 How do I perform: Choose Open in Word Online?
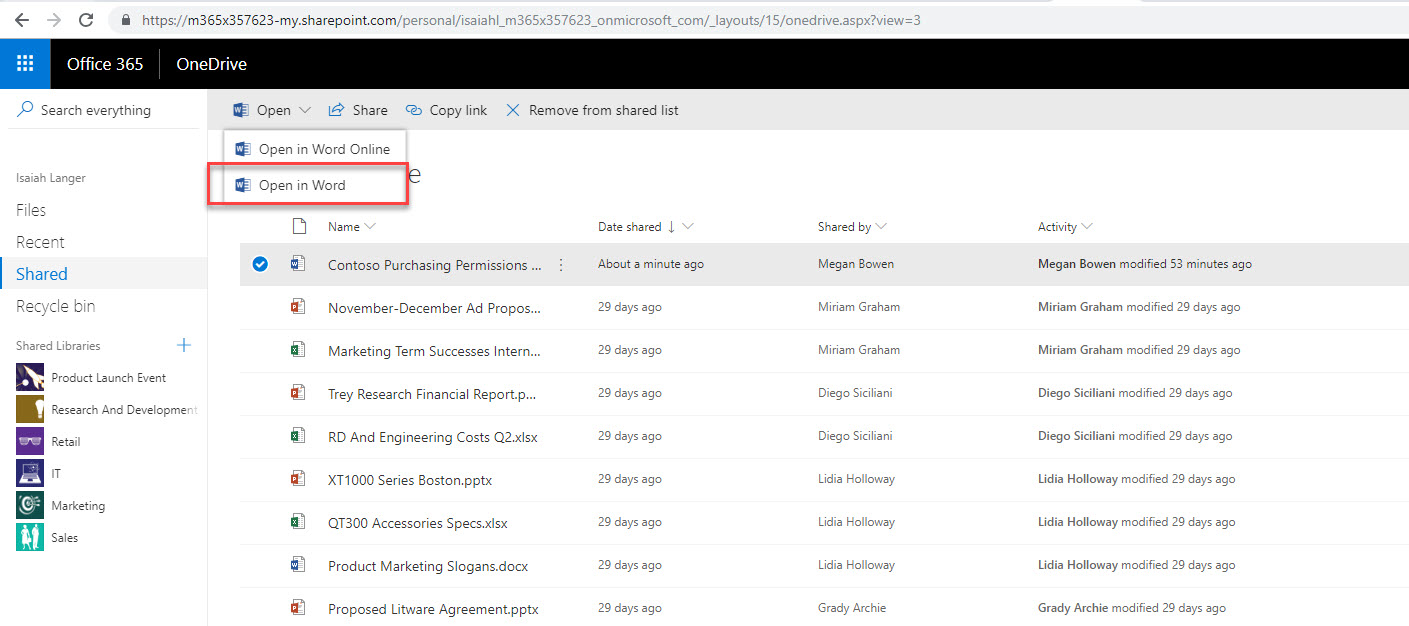pyautogui.click(x=316, y=149)
